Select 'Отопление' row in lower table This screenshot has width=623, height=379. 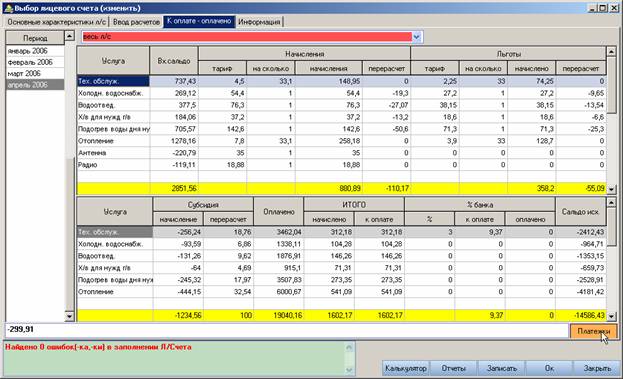click(342, 292)
